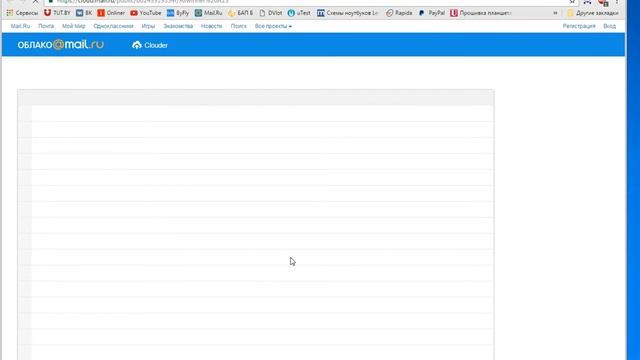
Task: Click the Вход login link
Action: tap(609, 26)
